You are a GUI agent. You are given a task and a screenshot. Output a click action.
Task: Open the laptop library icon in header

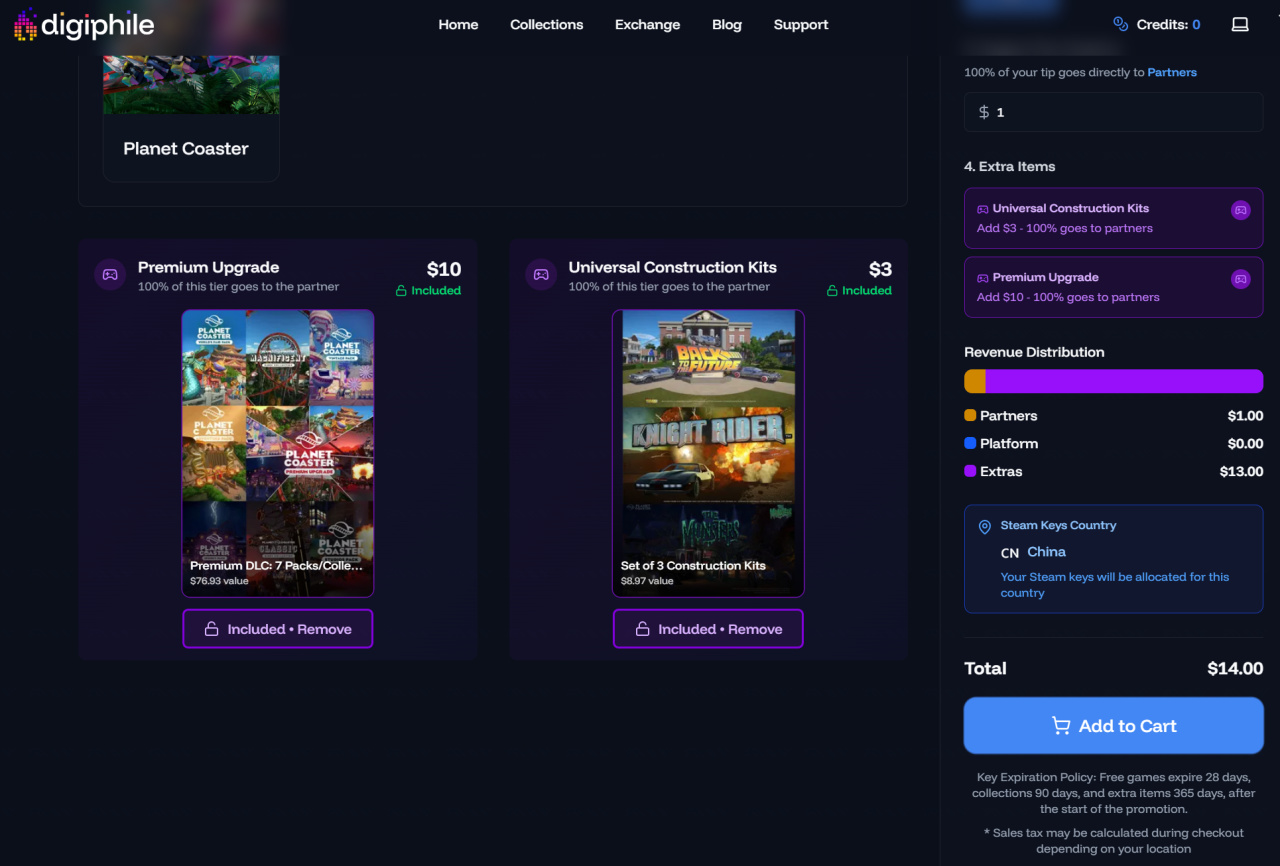(x=1240, y=24)
